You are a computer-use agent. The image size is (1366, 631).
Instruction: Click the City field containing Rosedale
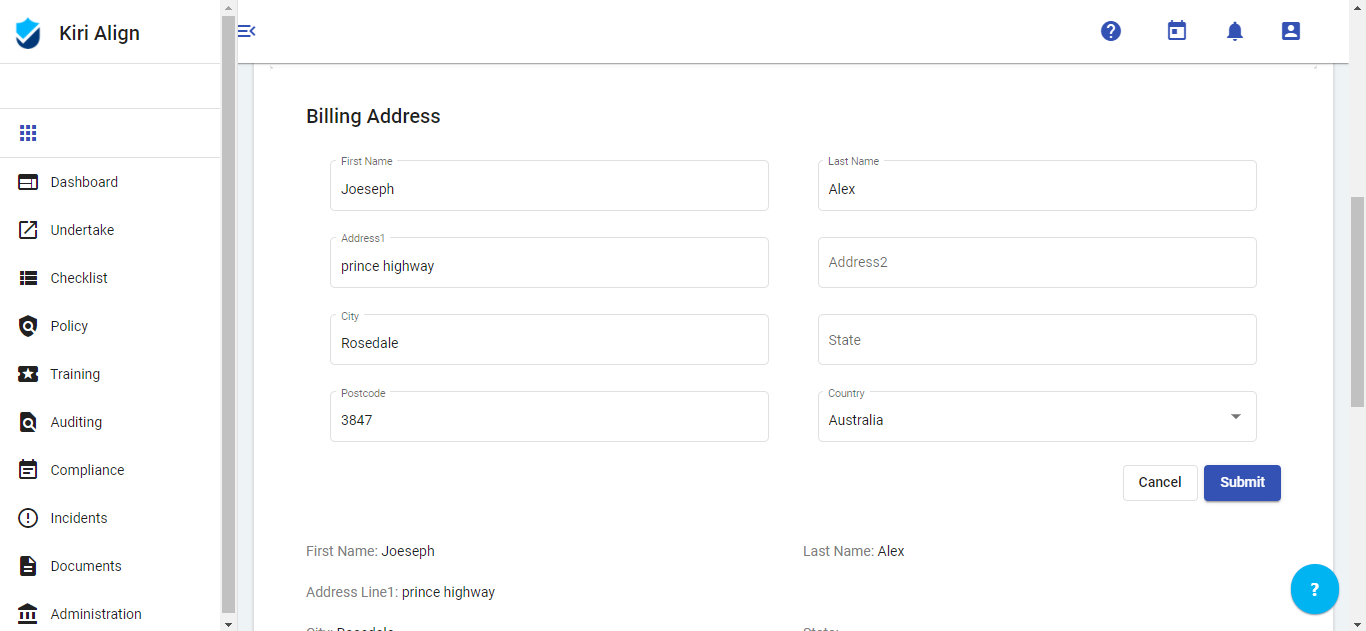coord(549,340)
